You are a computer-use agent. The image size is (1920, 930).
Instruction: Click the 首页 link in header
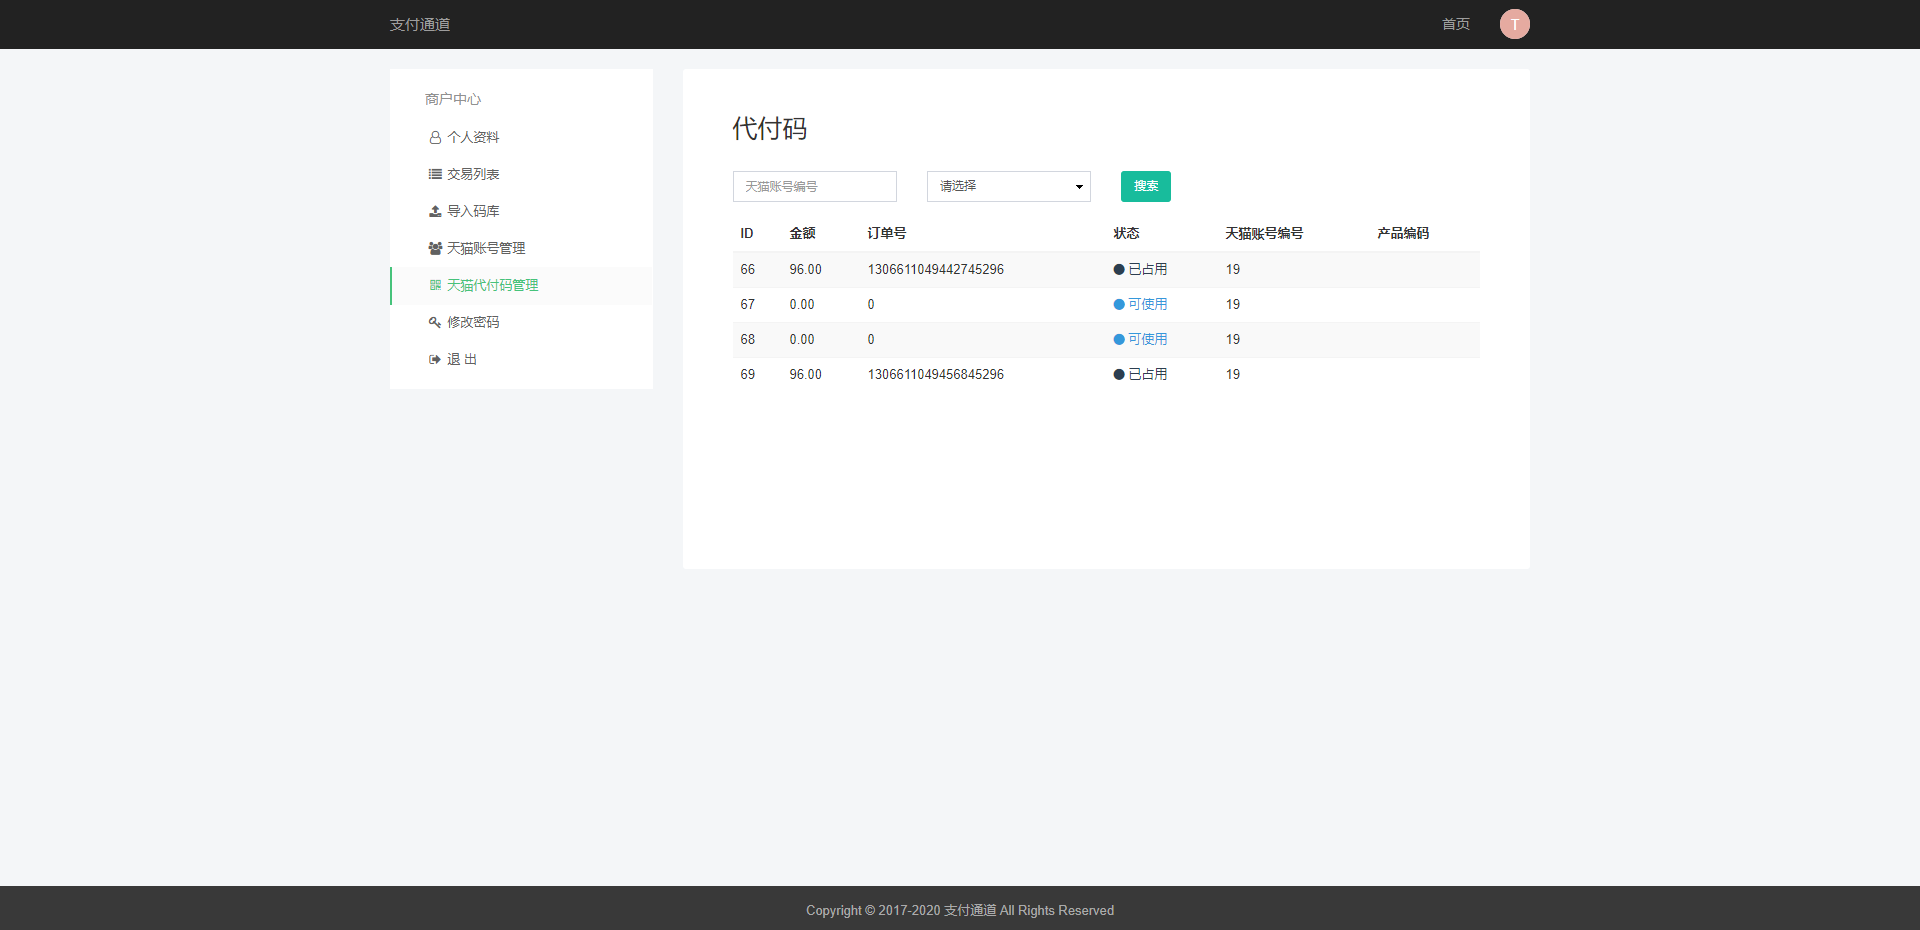tap(1455, 24)
